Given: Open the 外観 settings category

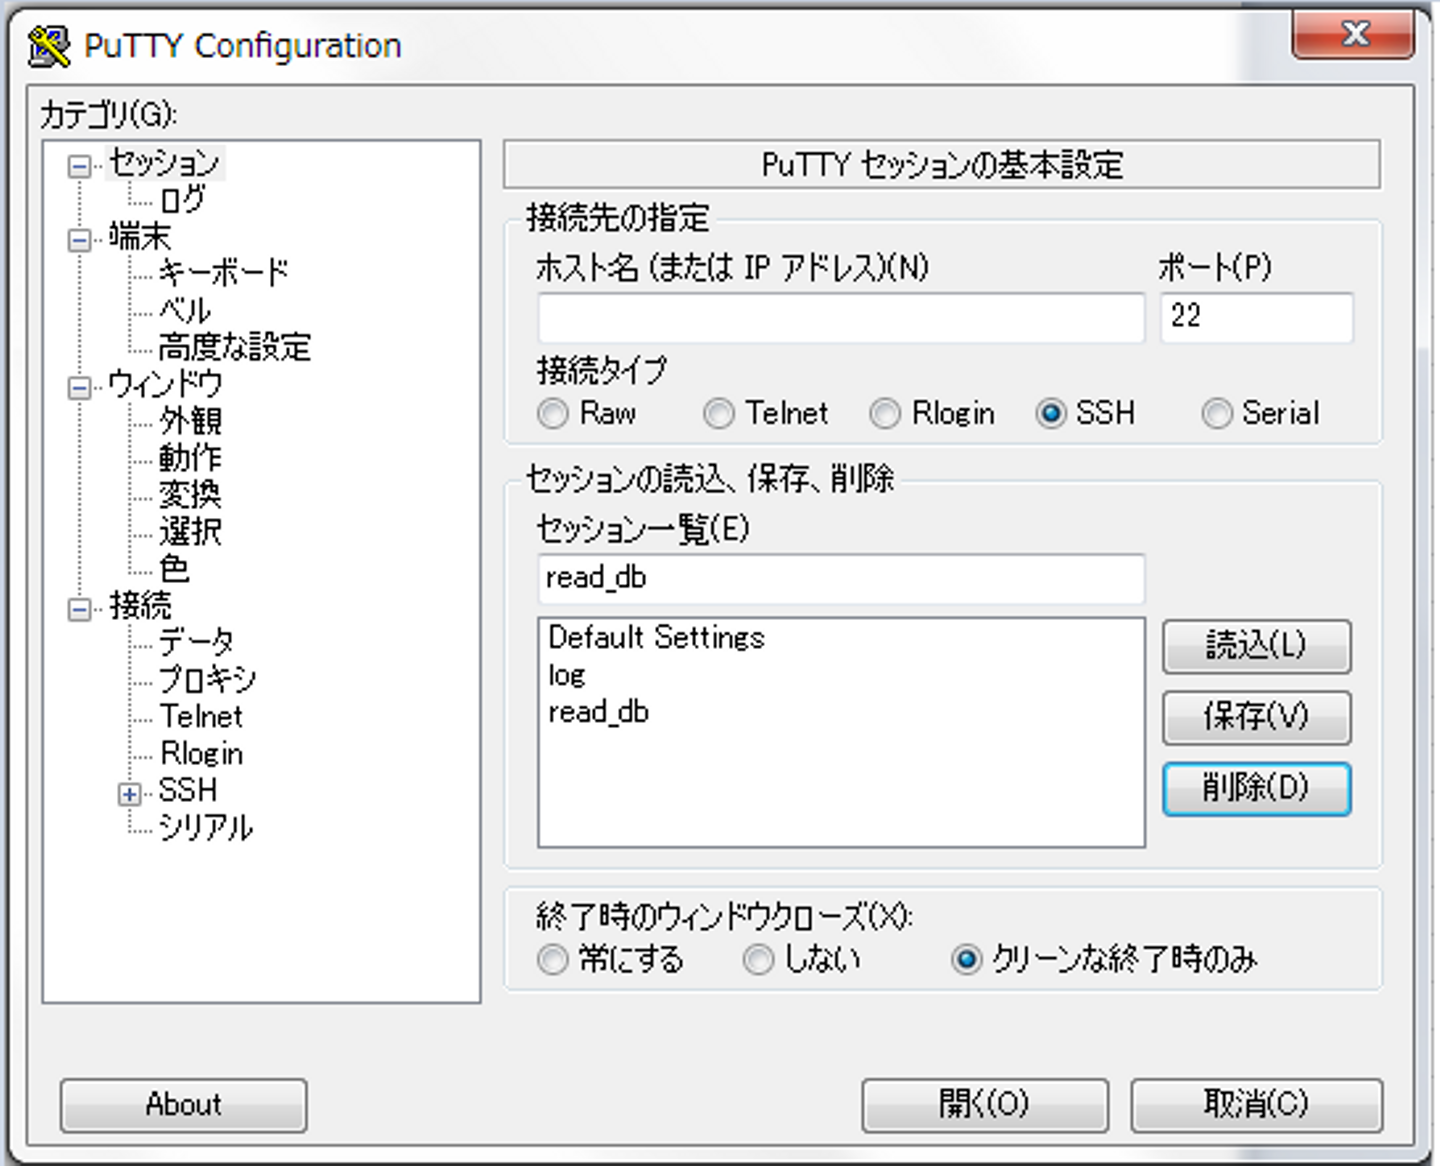Looking at the screenshot, I should coord(190,421).
